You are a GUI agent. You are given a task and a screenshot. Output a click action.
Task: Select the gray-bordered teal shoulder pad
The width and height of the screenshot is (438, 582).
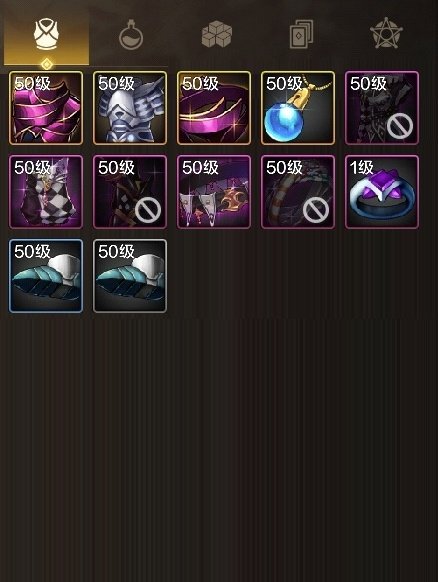pyautogui.click(x=130, y=276)
